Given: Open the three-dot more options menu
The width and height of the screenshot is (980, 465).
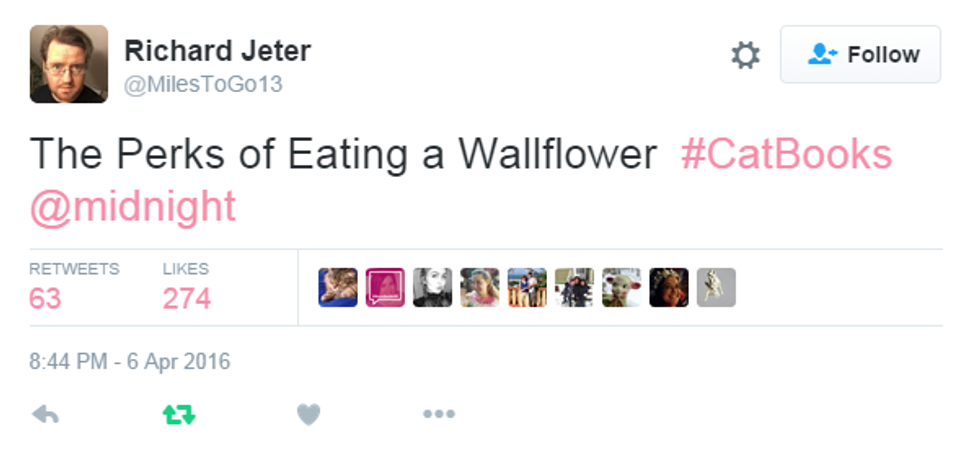Looking at the screenshot, I should click(x=438, y=413).
